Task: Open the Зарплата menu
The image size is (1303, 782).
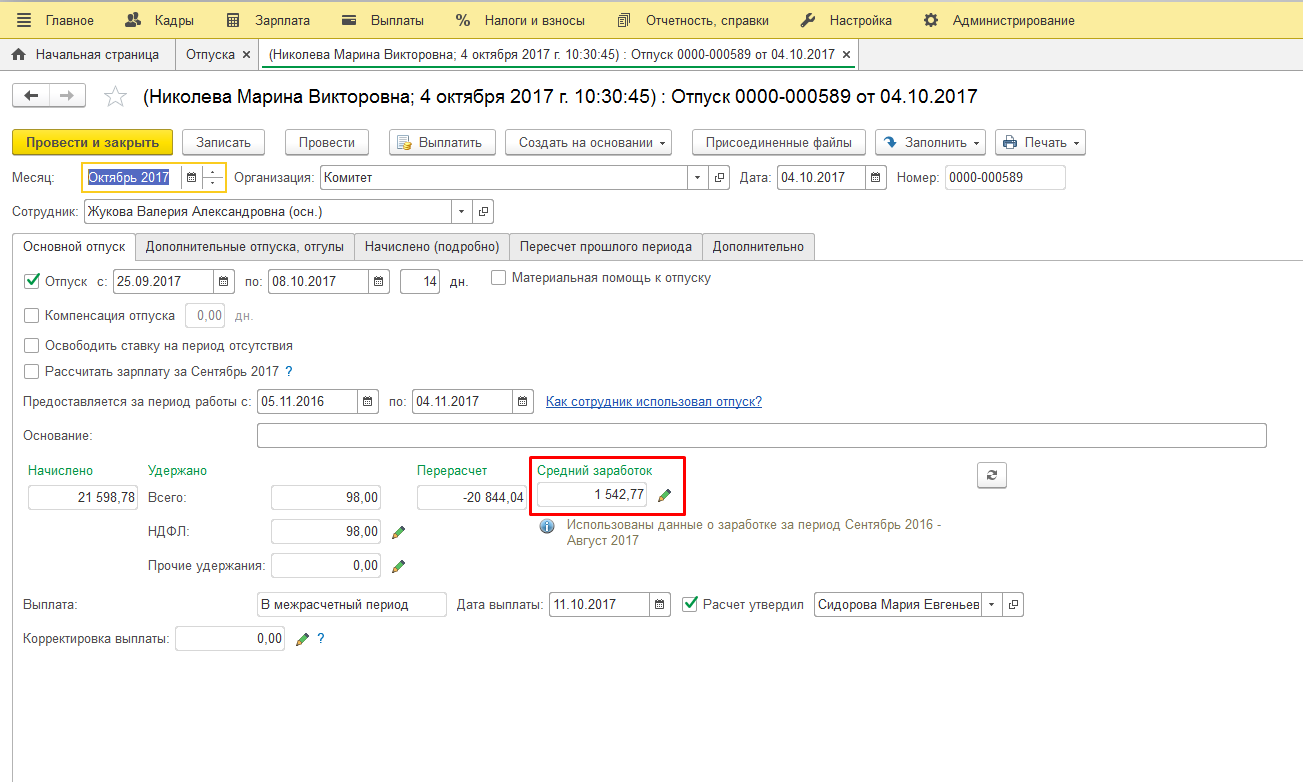Action: 268,20
